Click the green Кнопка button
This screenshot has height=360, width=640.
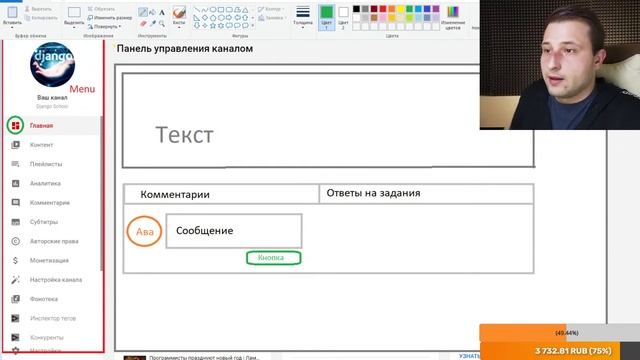[273, 258]
